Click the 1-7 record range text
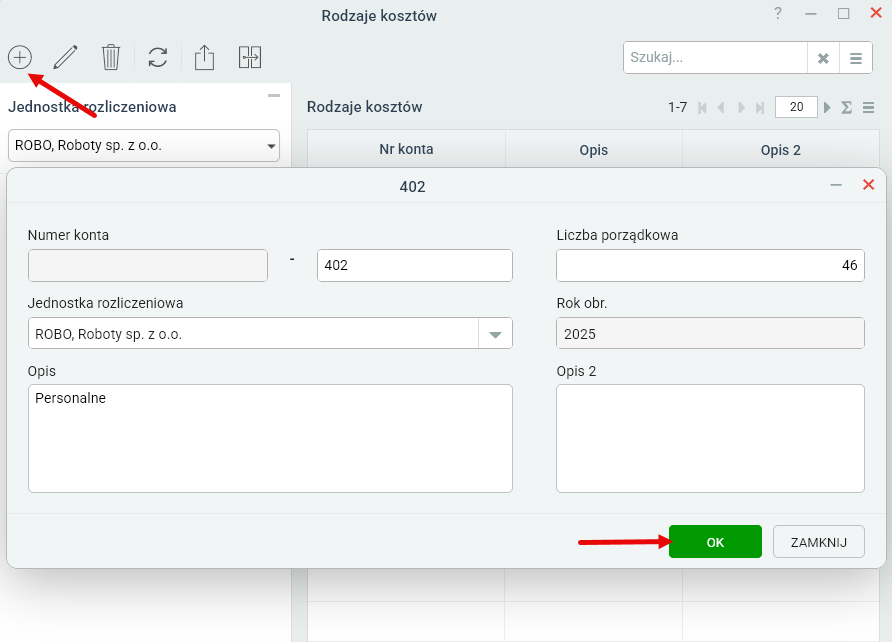The image size is (892, 642). pyautogui.click(x=678, y=107)
